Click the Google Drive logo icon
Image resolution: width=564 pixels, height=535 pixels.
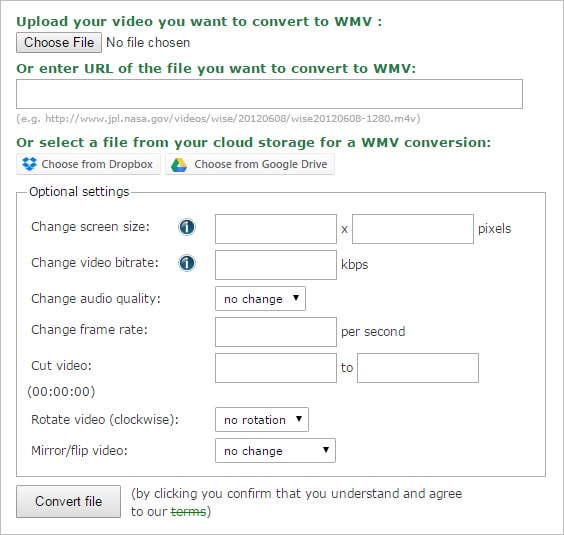point(179,164)
